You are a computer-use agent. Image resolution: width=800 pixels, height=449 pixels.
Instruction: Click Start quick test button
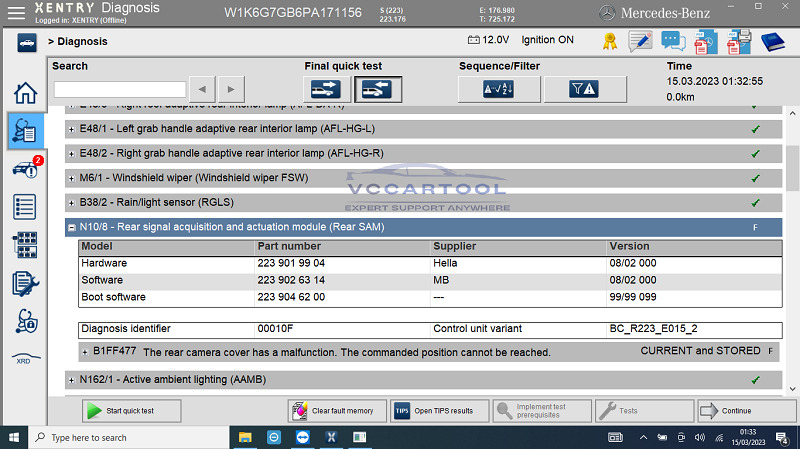click(131, 411)
